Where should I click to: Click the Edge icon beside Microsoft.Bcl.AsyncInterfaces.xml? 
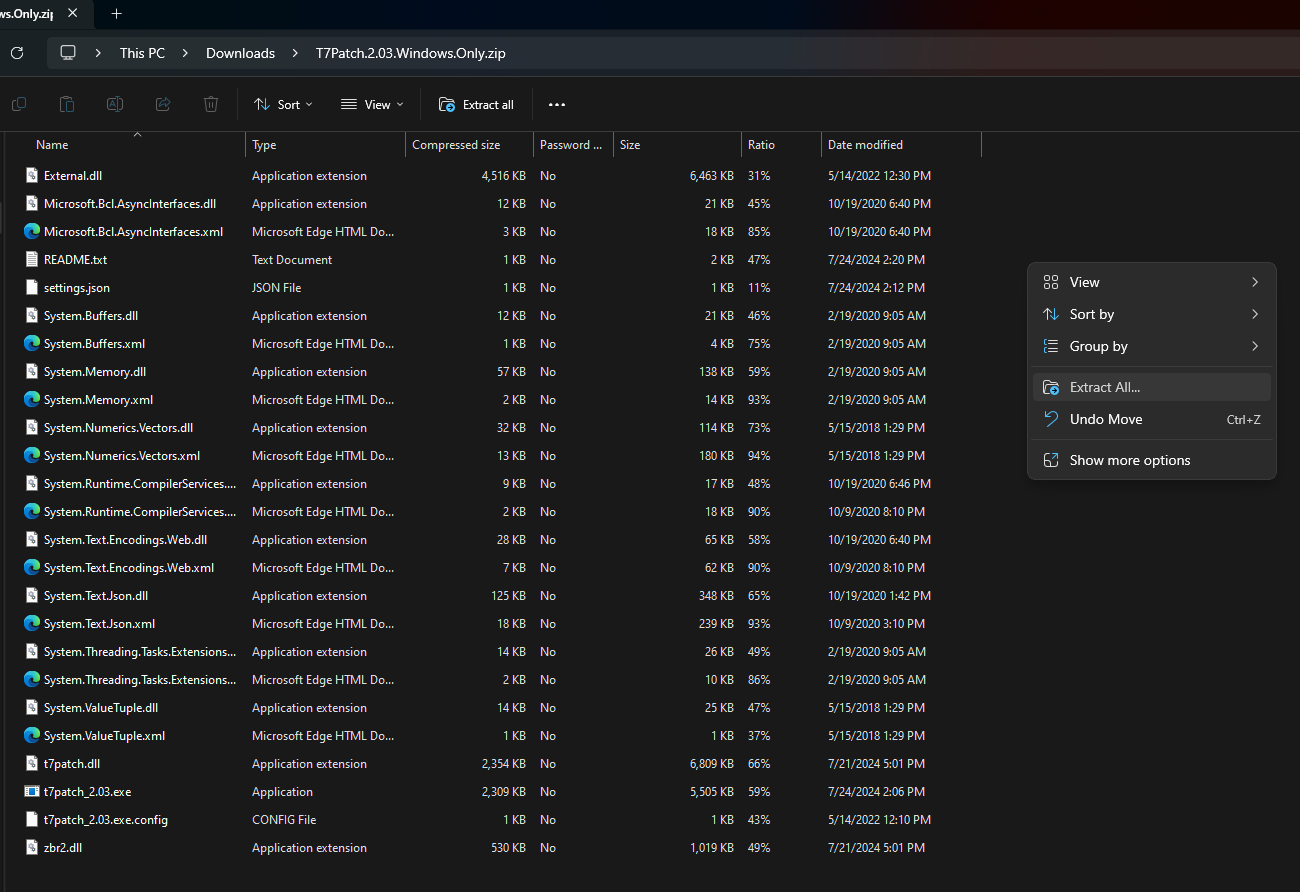pos(32,231)
